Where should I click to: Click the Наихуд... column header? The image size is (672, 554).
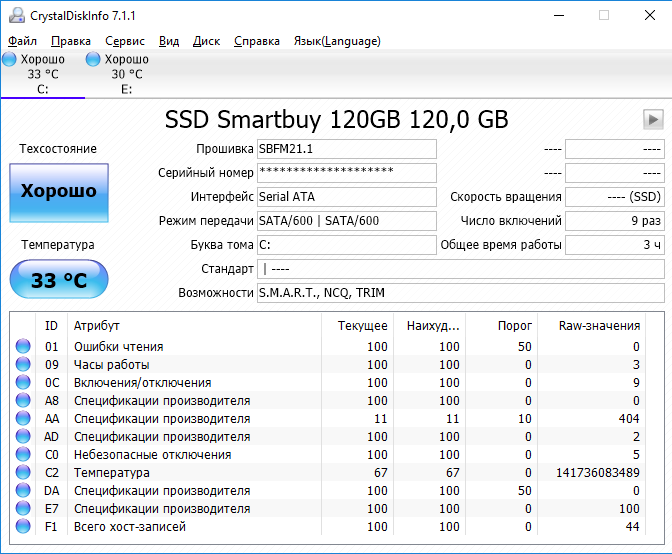click(429, 326)
